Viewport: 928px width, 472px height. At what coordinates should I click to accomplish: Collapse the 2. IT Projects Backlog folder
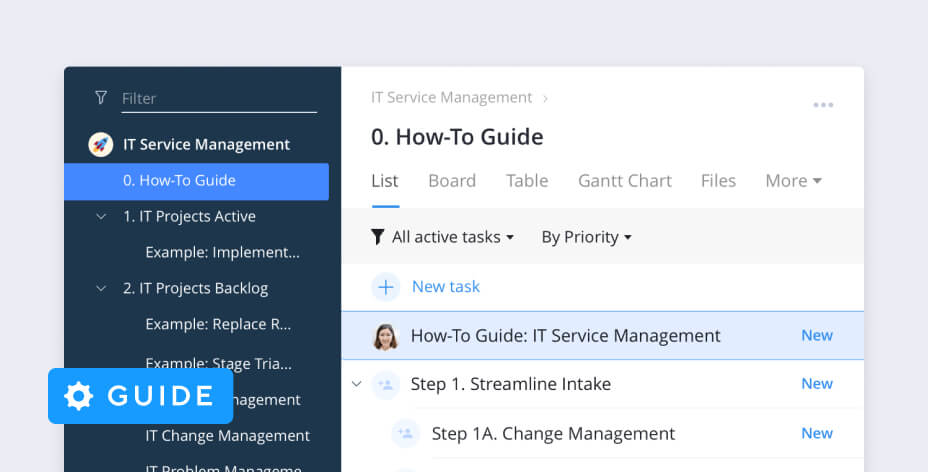click(101, 289)
